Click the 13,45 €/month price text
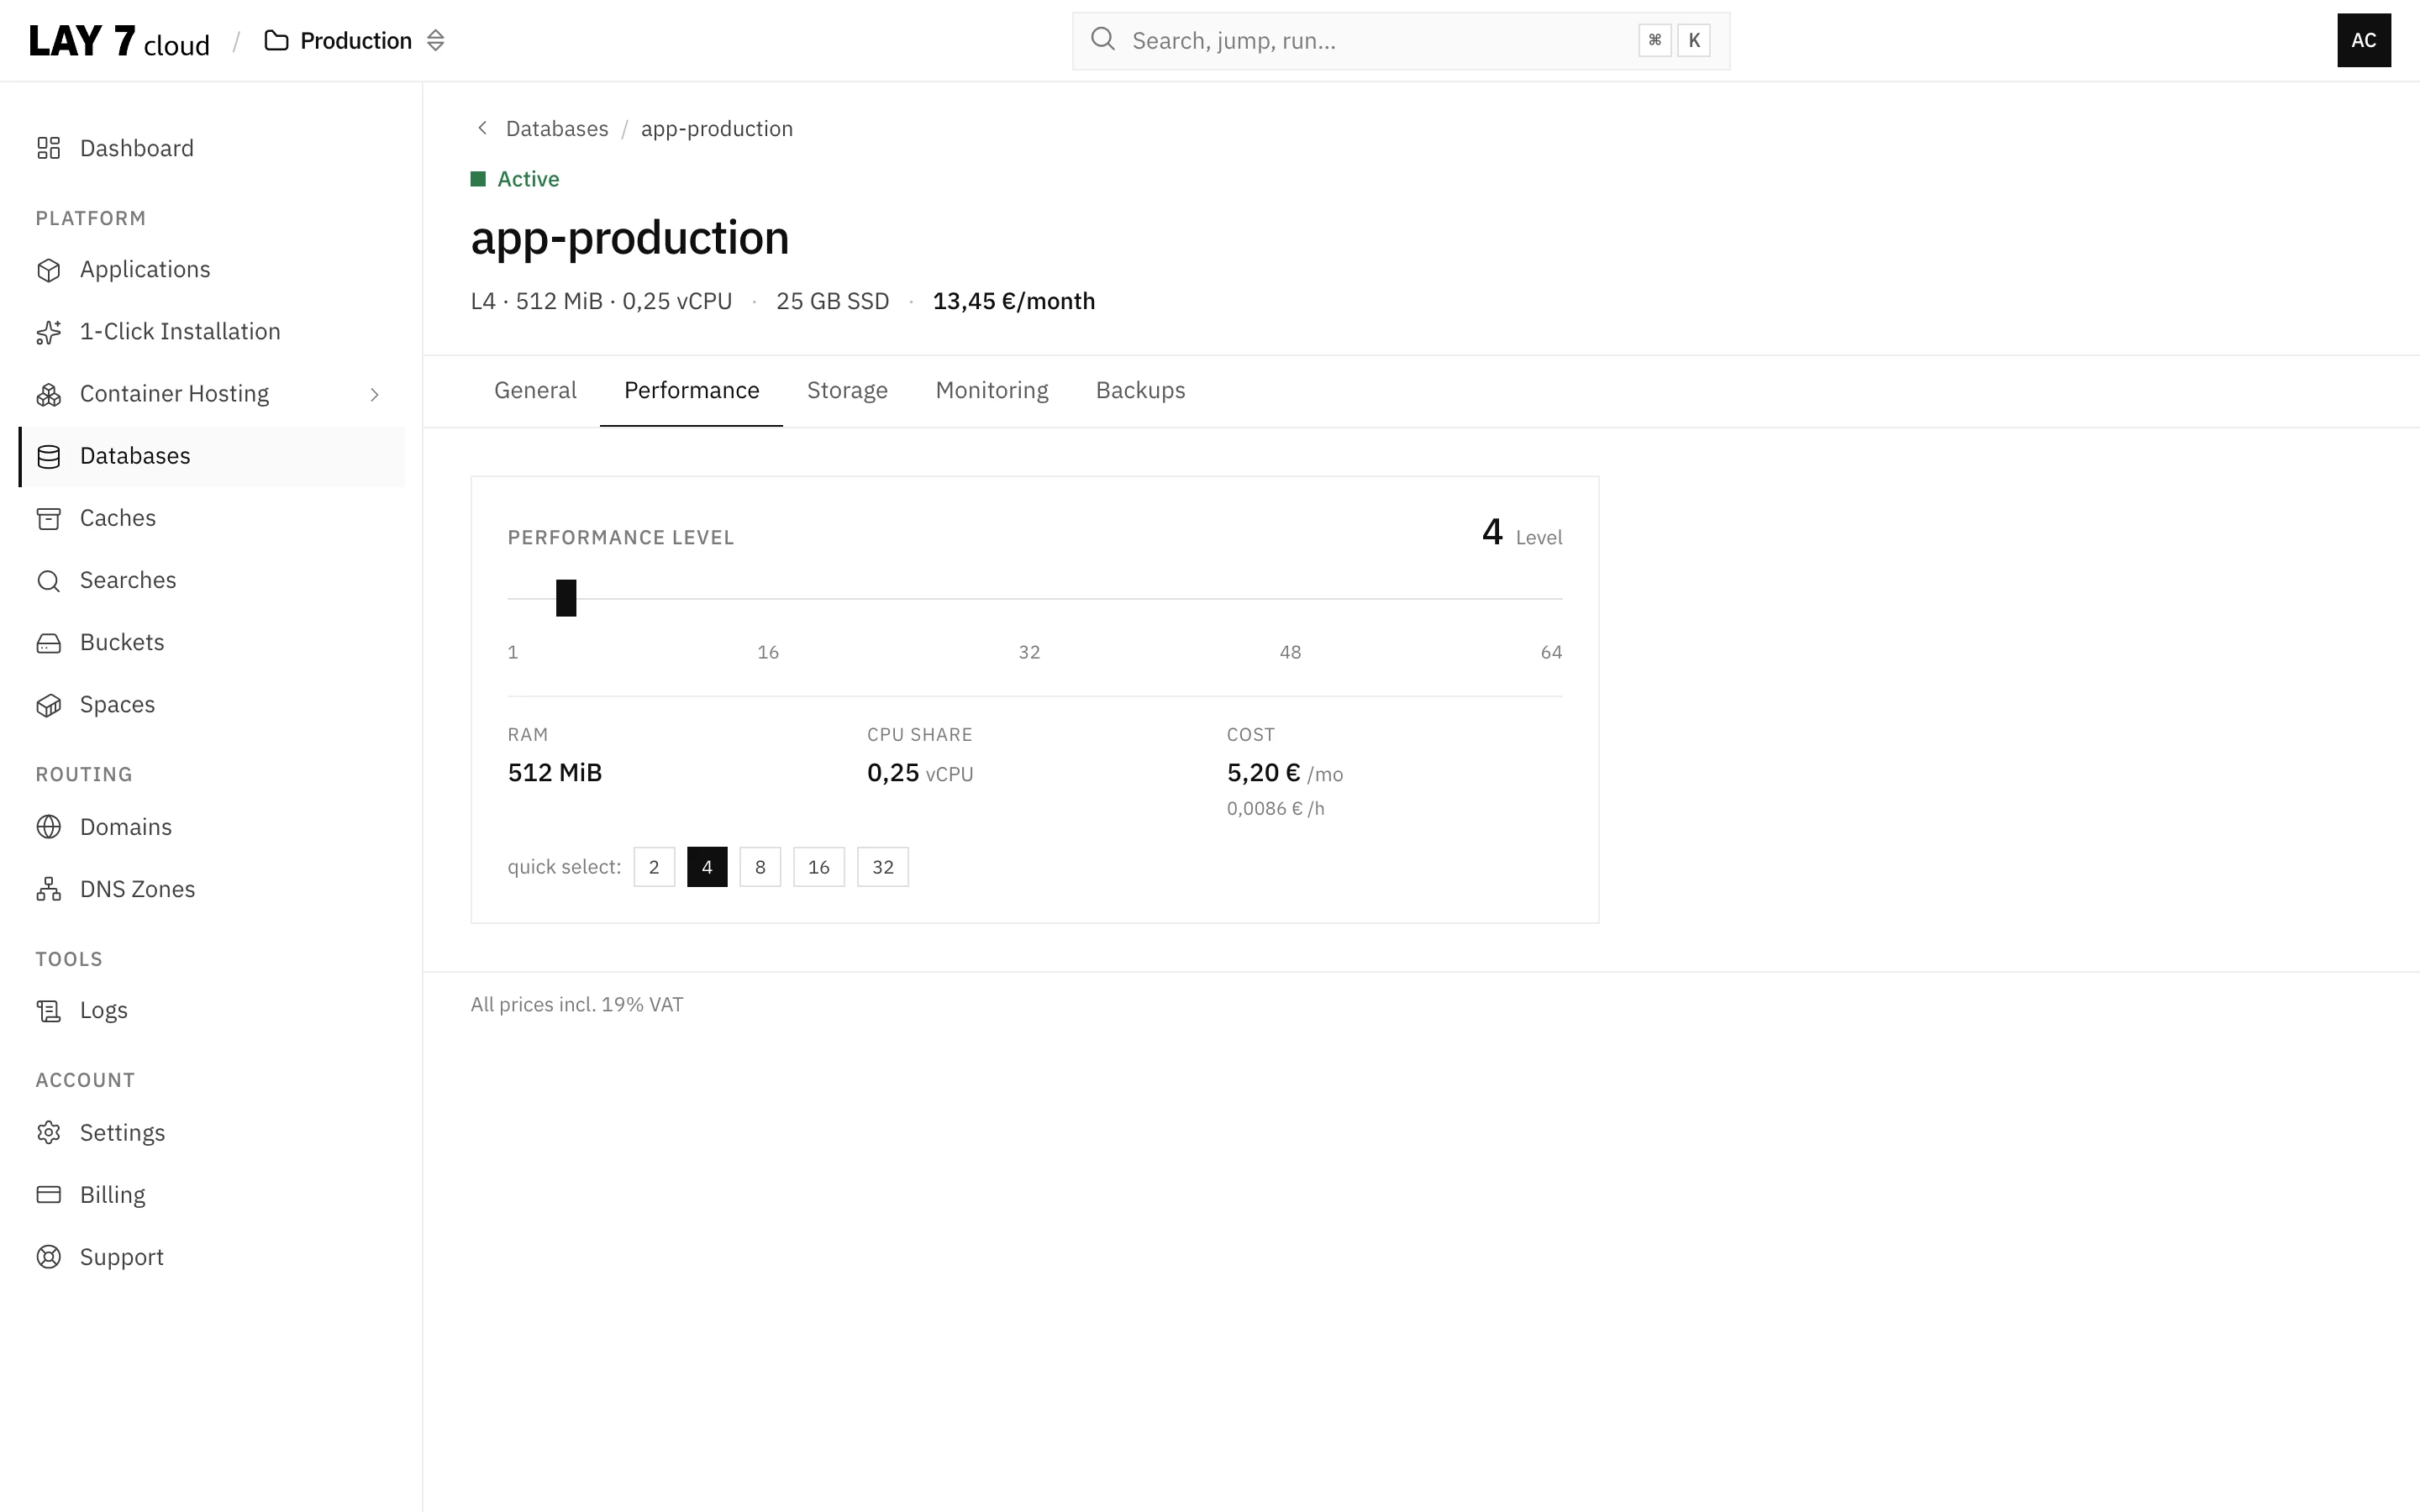Viewport: 2420px width, 1512px height. click(1014, 301)
